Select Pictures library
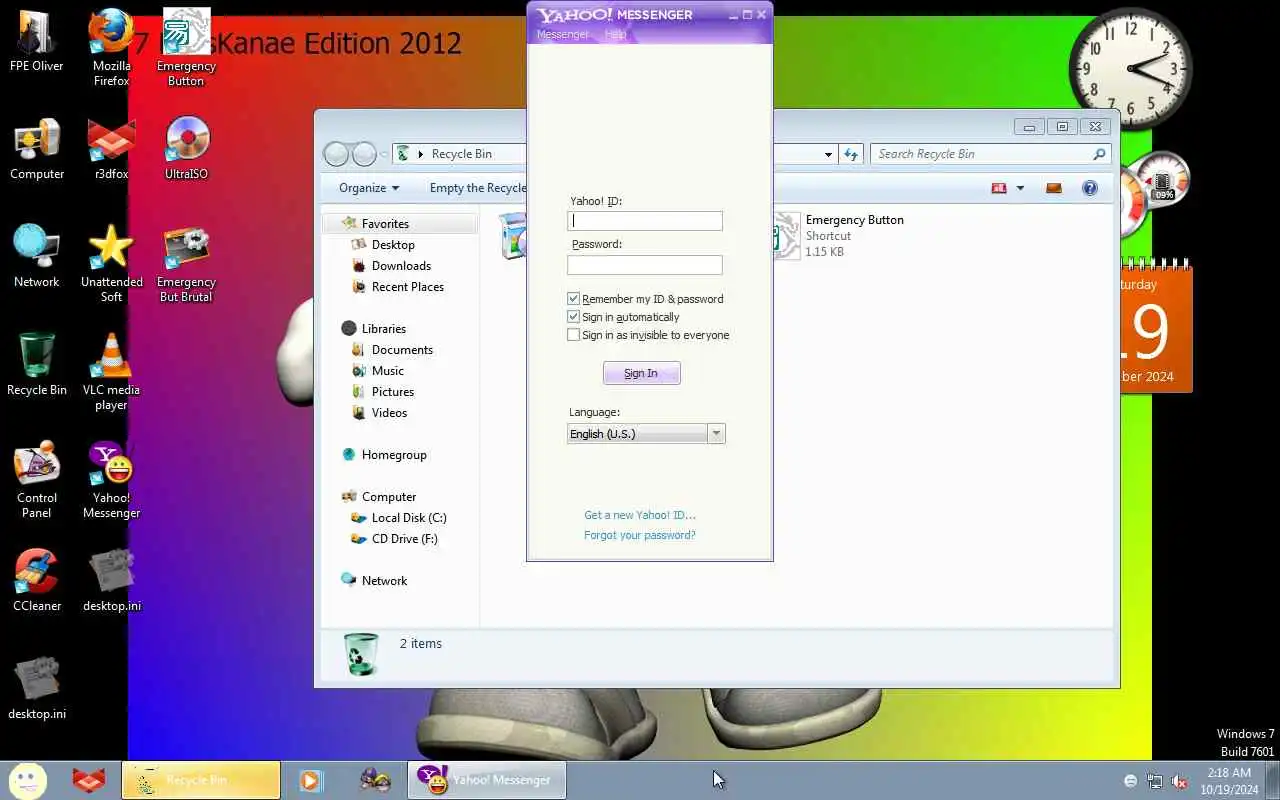Image resolution: width=1280 pixels, height=800 pixels. [393, 392]
